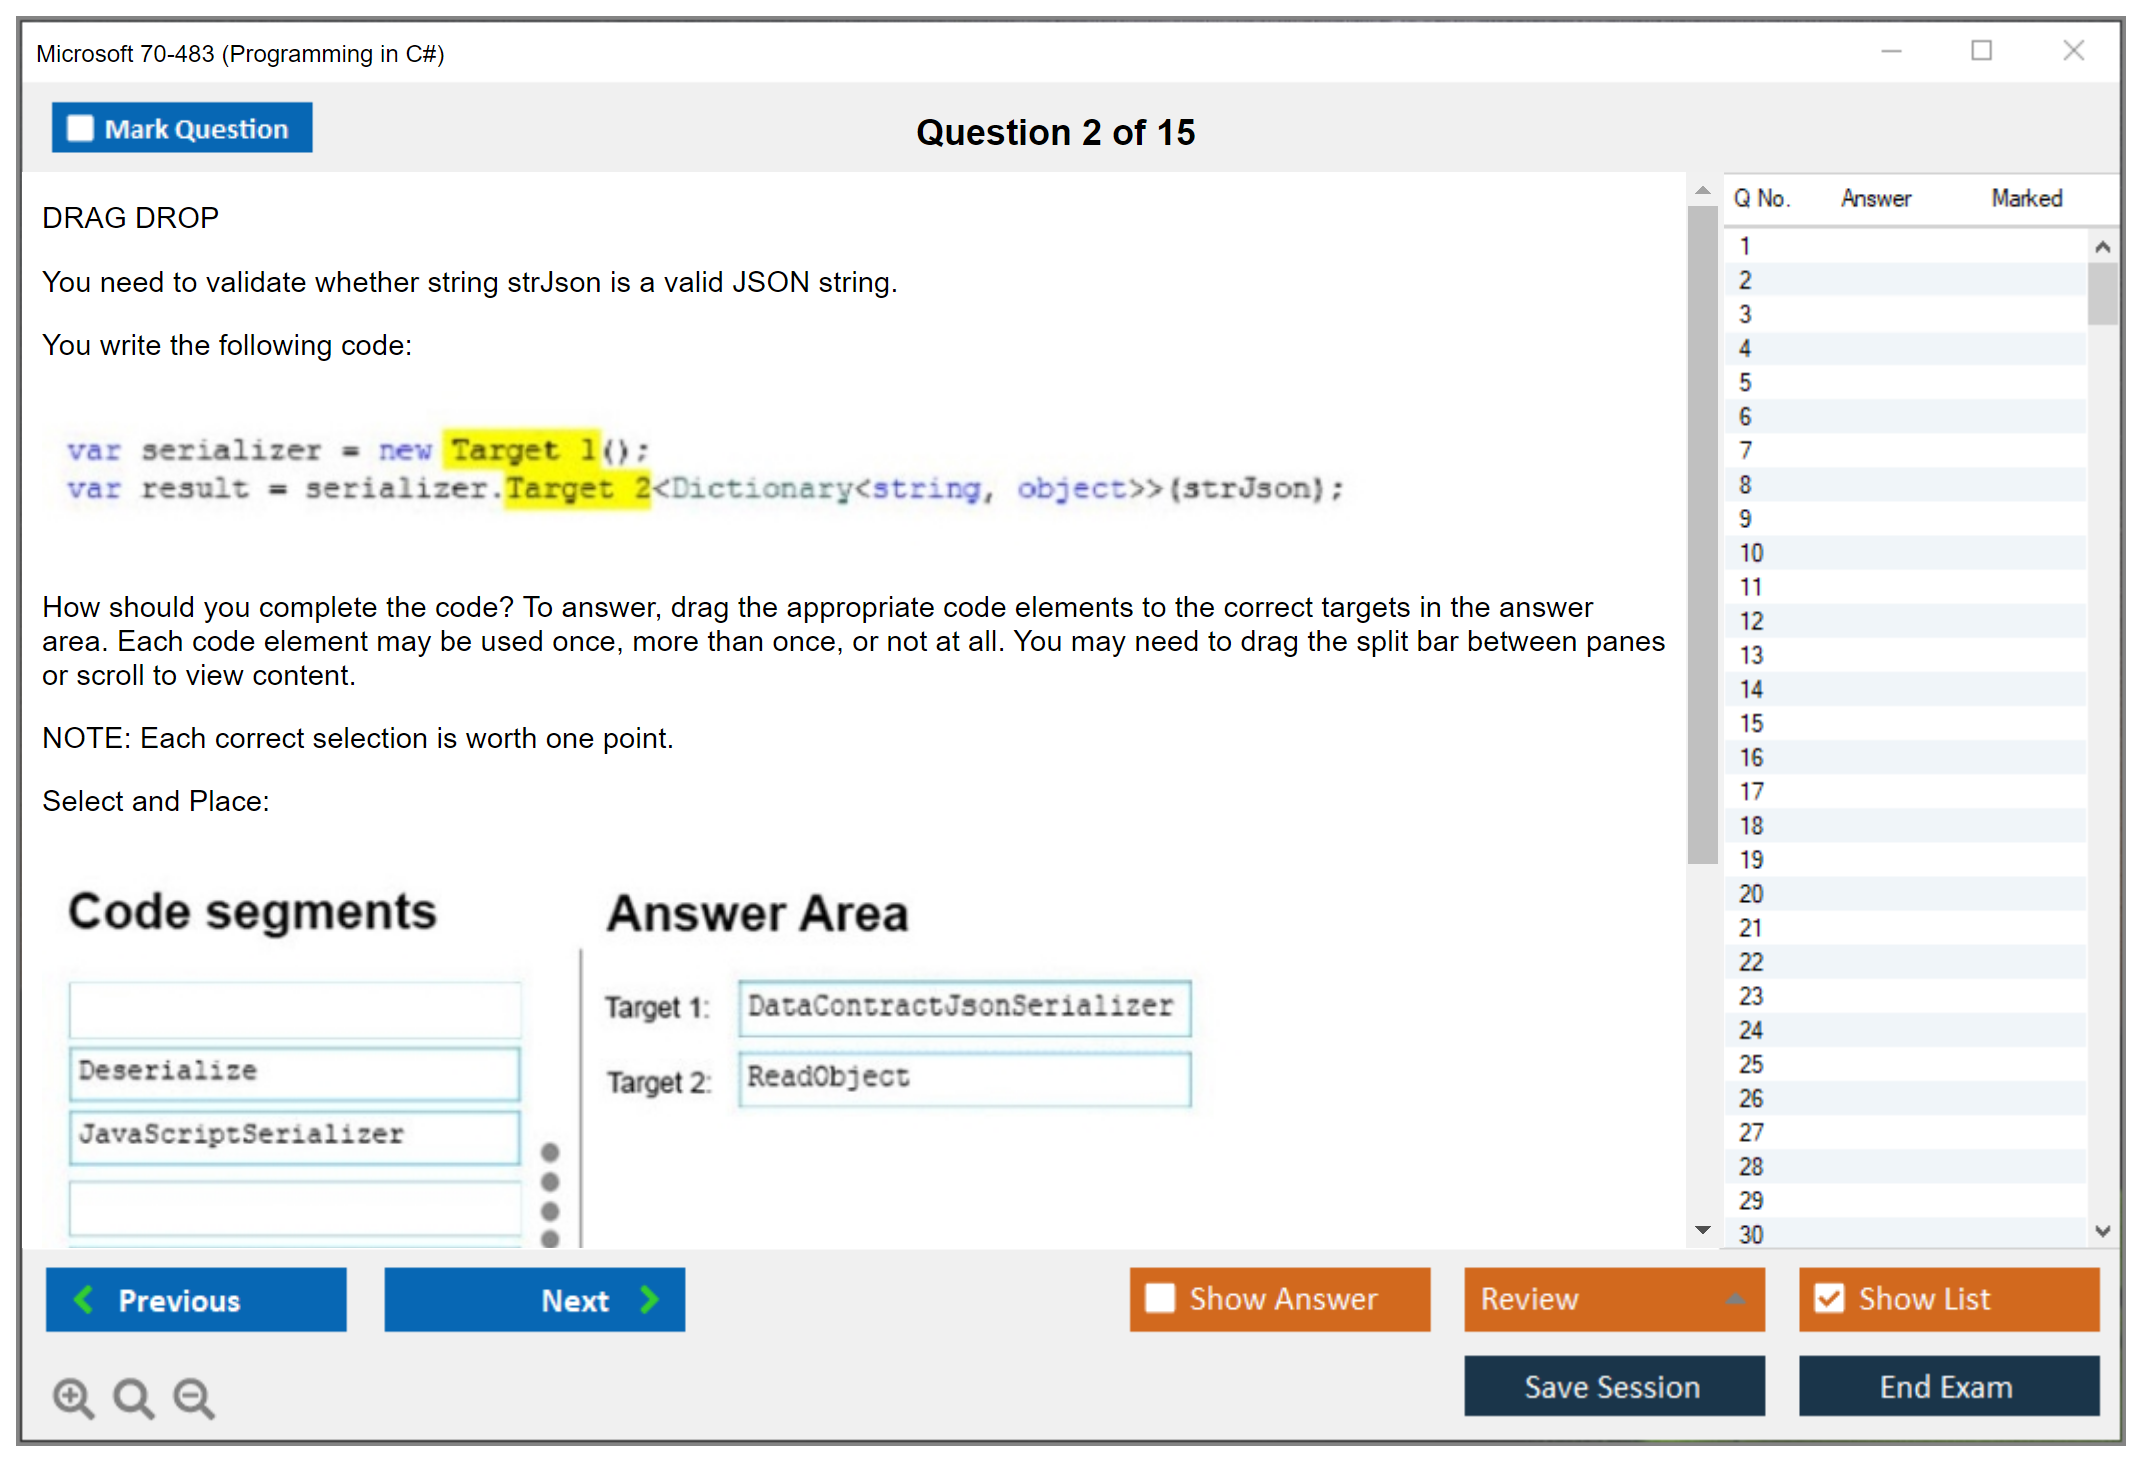Click the split bar dots handle
Screen dimensions: 2150x1470
550,1195
